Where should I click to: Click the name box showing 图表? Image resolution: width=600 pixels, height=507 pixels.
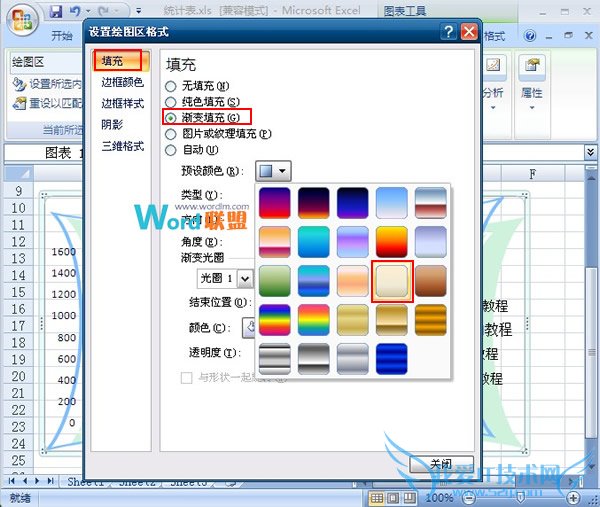click(43, 153)
